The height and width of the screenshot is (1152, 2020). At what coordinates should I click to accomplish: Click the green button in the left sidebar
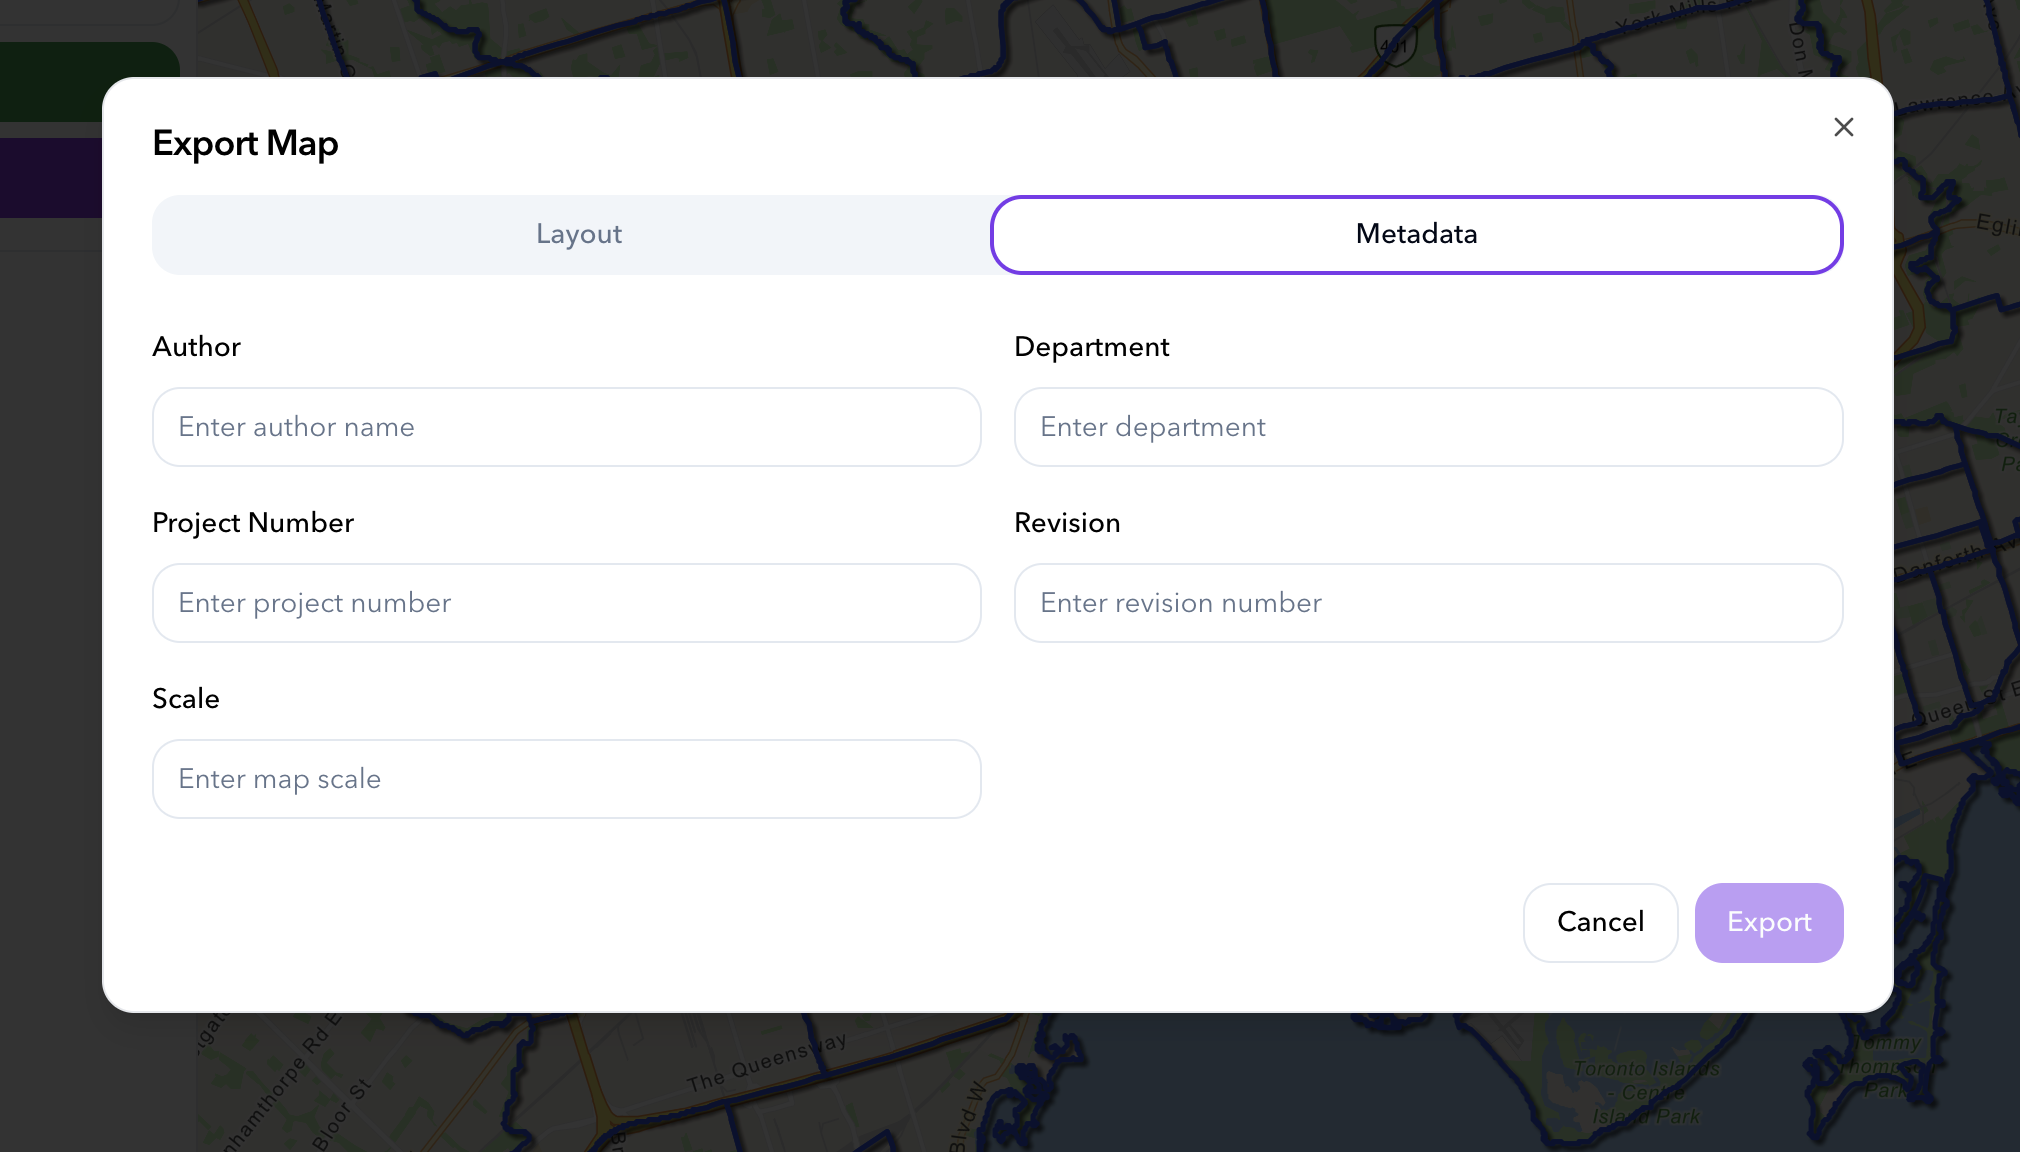pyautogui.click(x=88, y=81)
